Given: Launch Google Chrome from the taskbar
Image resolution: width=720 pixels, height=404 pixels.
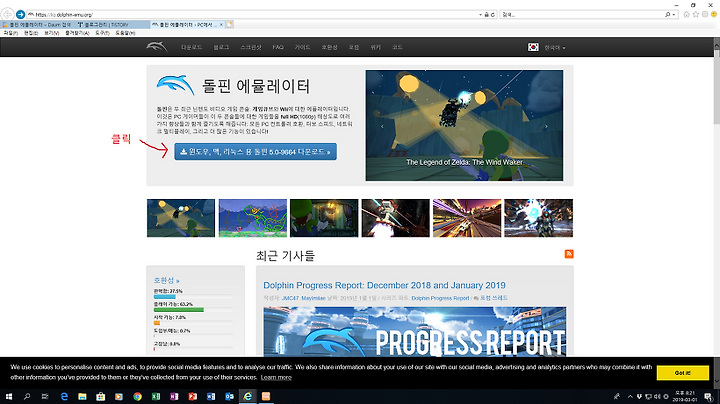Looking at the screenshot, I should pos(137,396).
